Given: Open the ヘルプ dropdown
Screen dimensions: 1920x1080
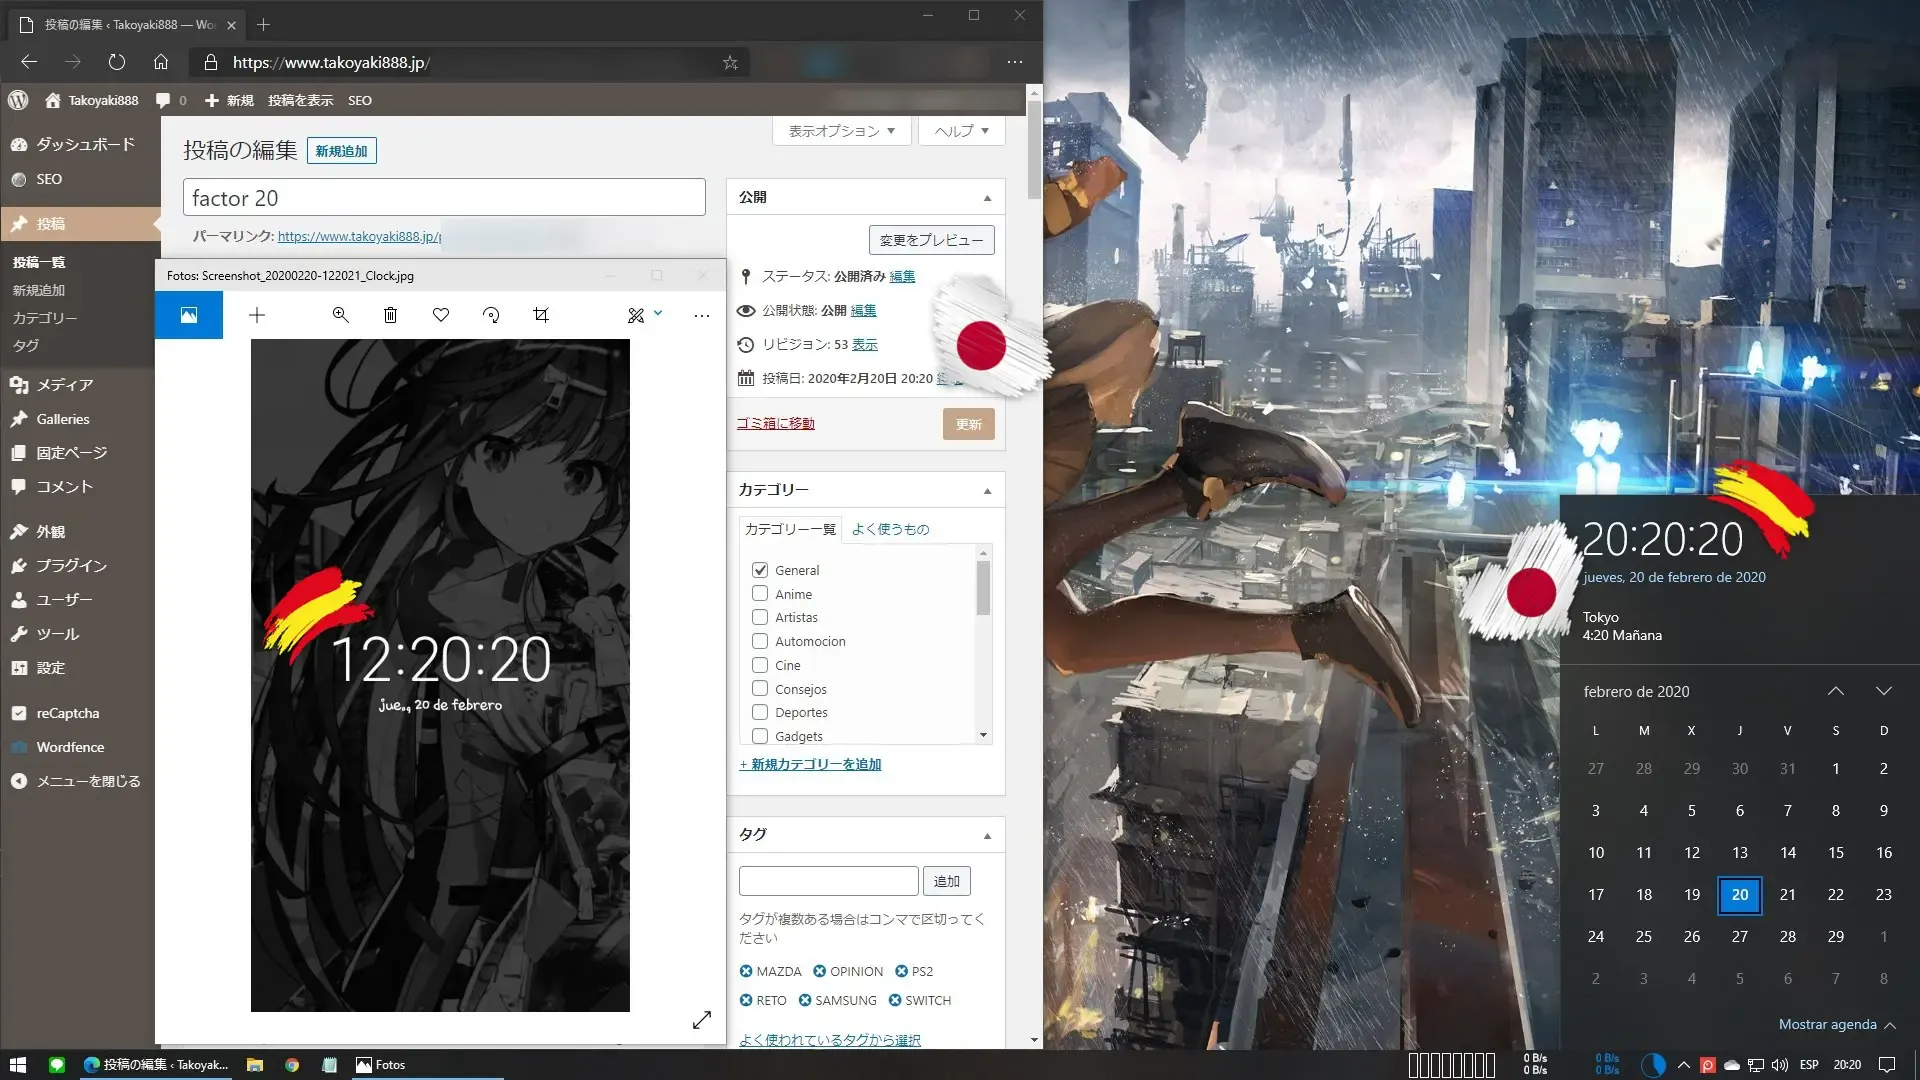Looking at the screenshot, I should (961, 131).
